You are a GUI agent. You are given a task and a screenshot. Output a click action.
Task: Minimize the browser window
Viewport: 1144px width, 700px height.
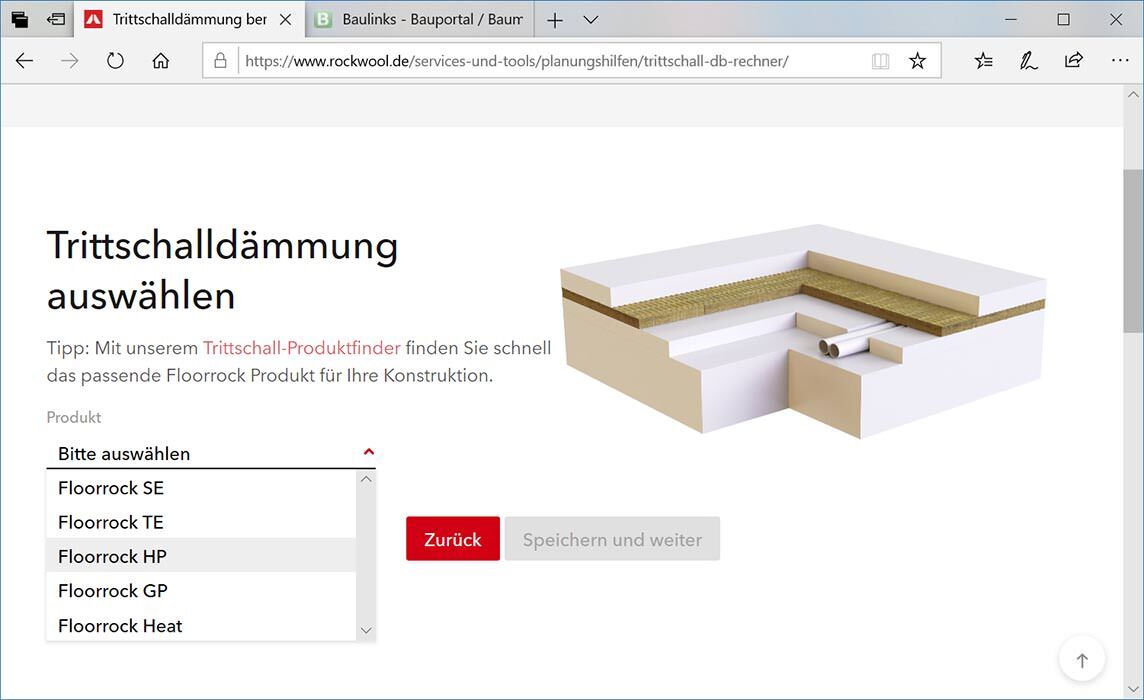1010,20
